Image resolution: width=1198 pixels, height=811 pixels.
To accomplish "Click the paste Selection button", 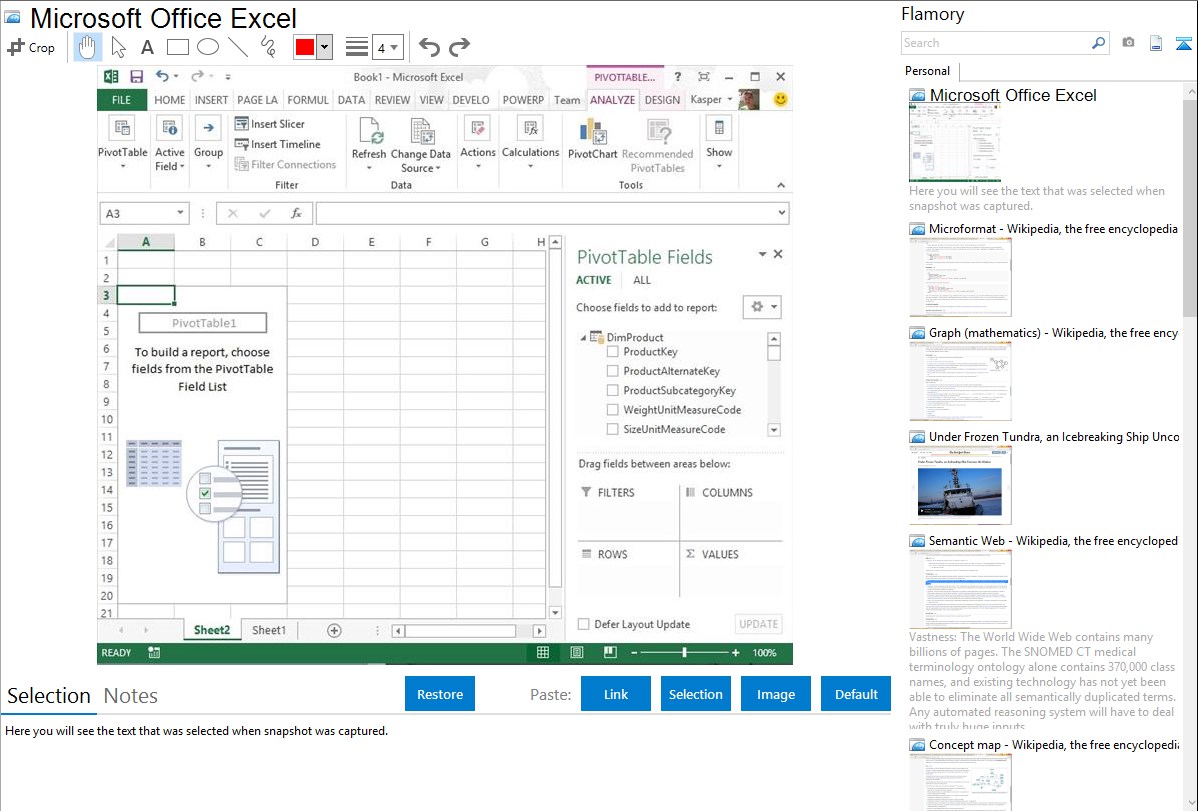I will tap(695, 694).
